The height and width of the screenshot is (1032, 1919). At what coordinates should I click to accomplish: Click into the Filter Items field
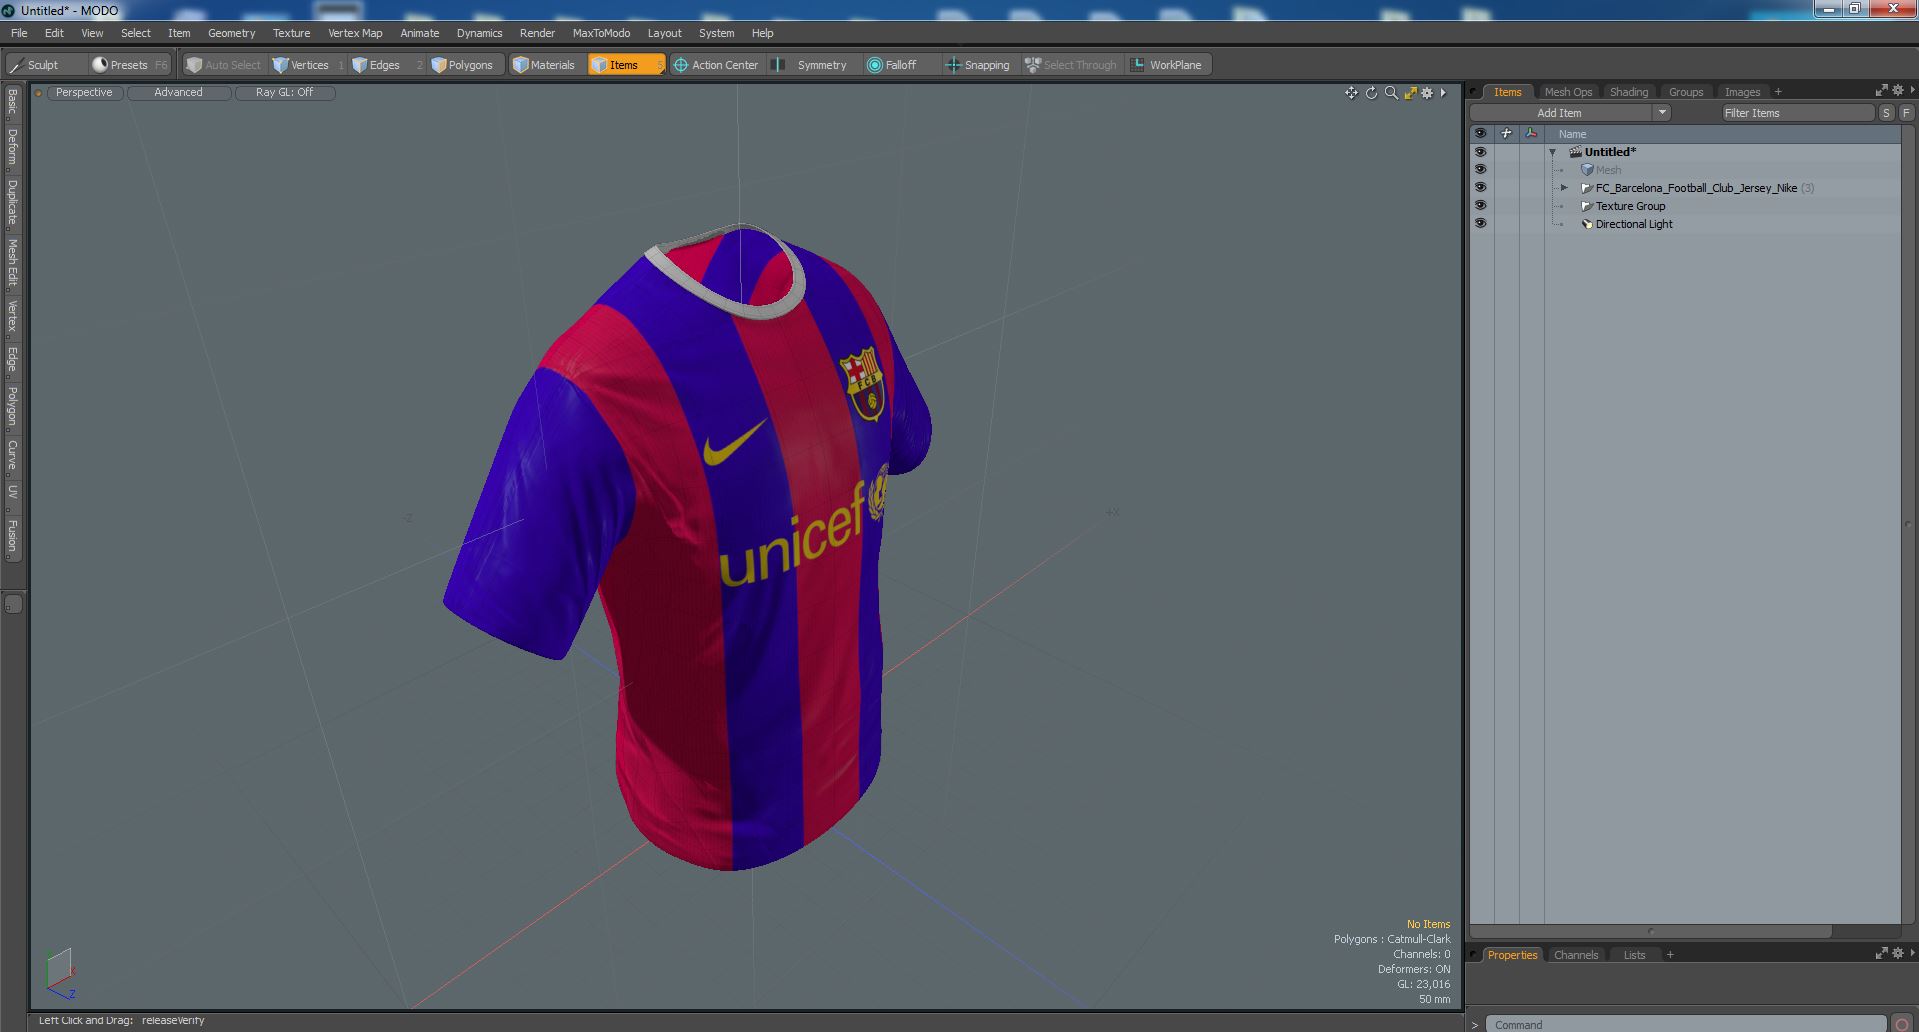coord(1797,113)
